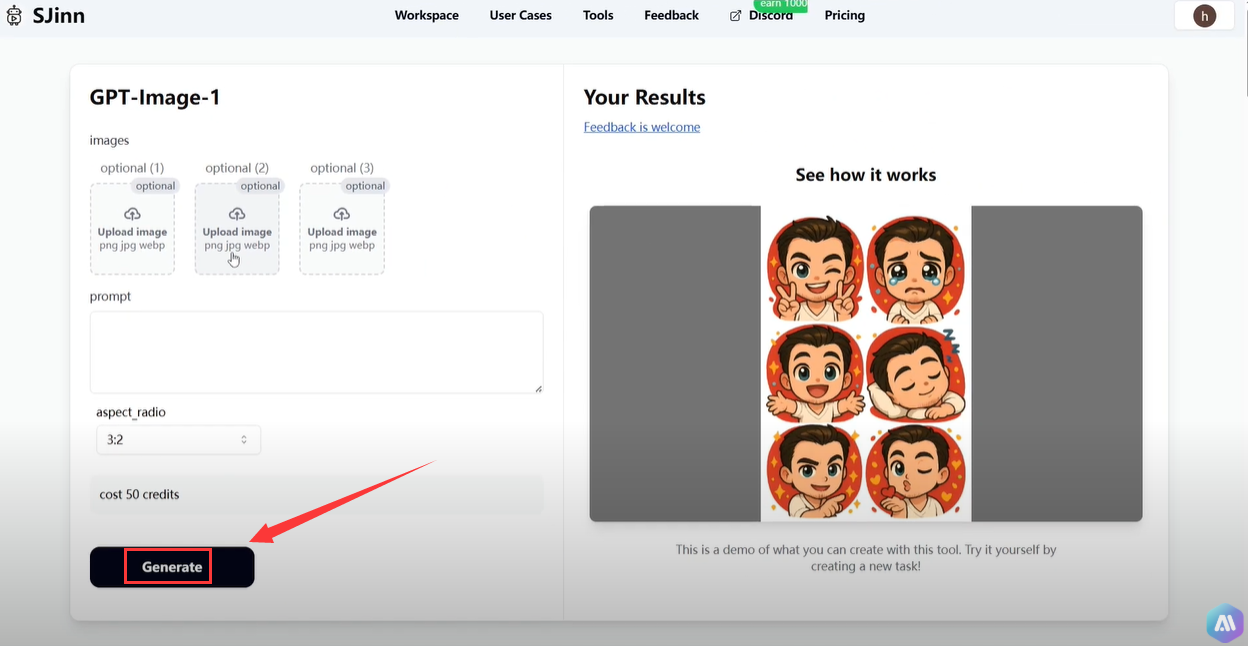The image size is (1248, 646).
Task: Click the 'optional (1)' label text
Action: tap(132, 168)
